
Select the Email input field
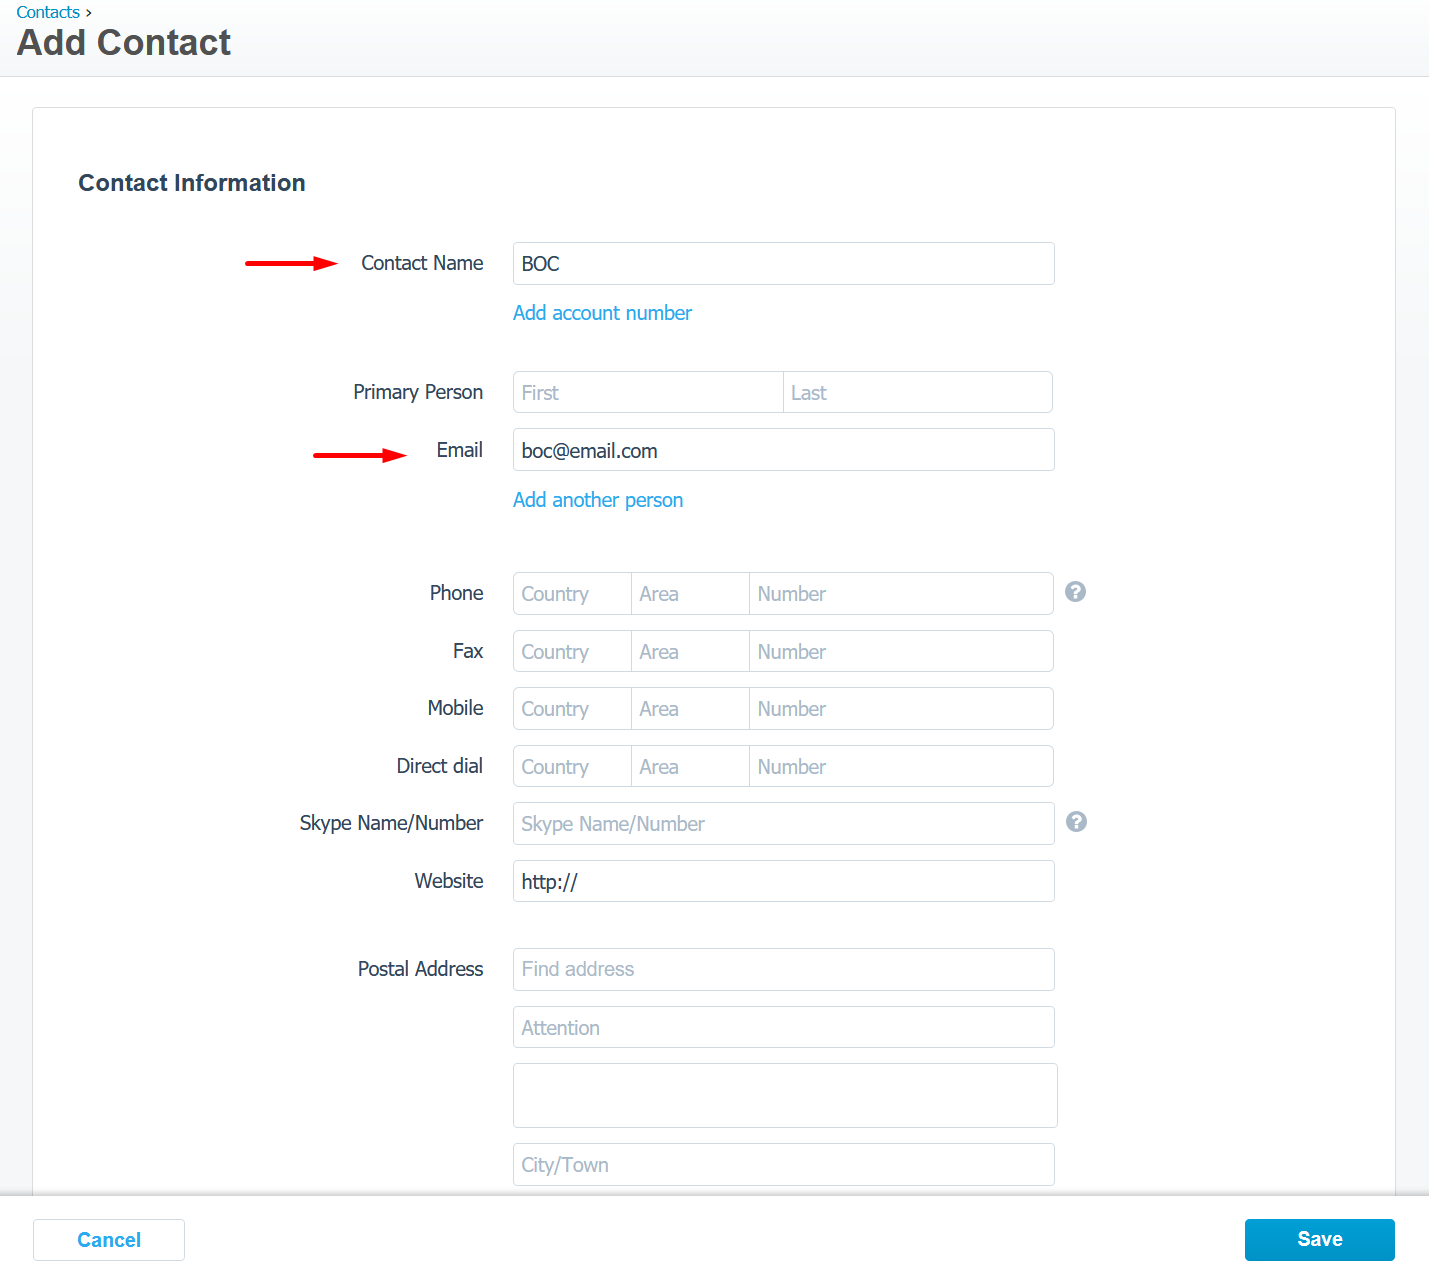coord(783,451)
